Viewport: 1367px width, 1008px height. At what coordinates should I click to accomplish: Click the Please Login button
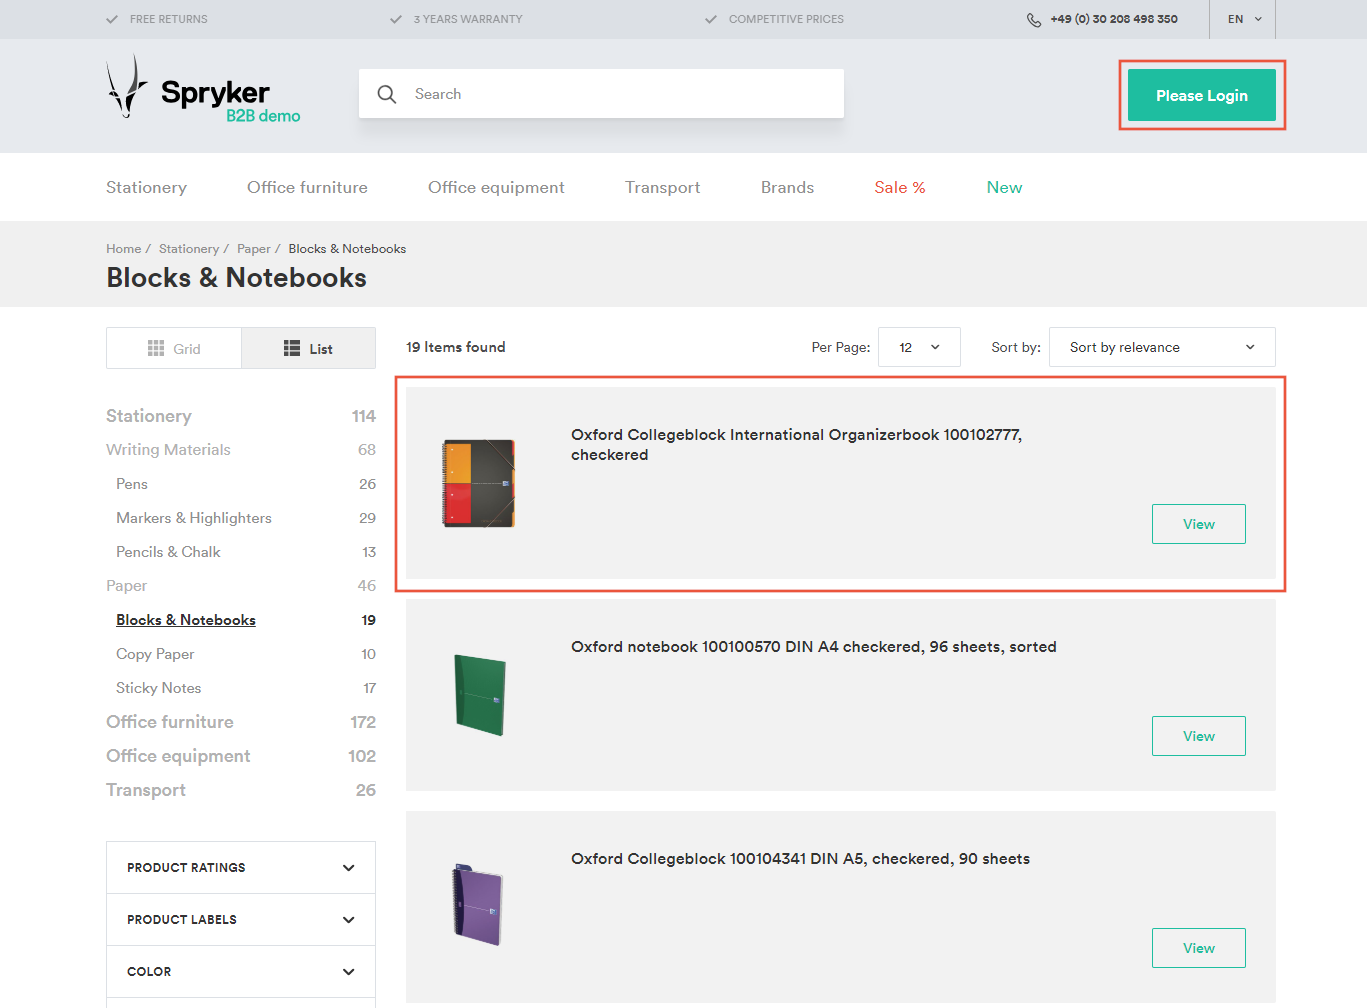click(1202, 95)
